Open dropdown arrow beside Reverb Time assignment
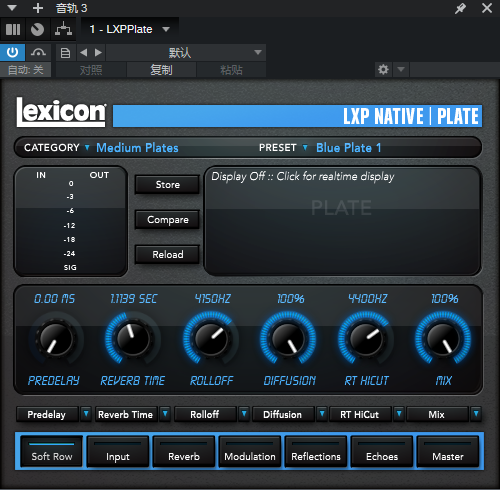 click(x=165, y=414)
